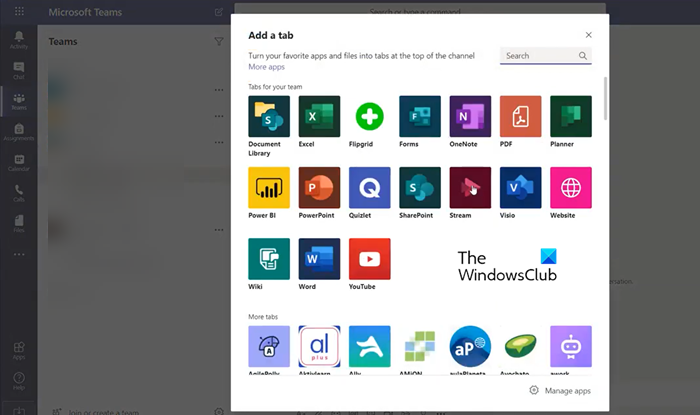Screen dimensions: 700x415
Task: Add the Quizlet tab
Action: [370, 188]
